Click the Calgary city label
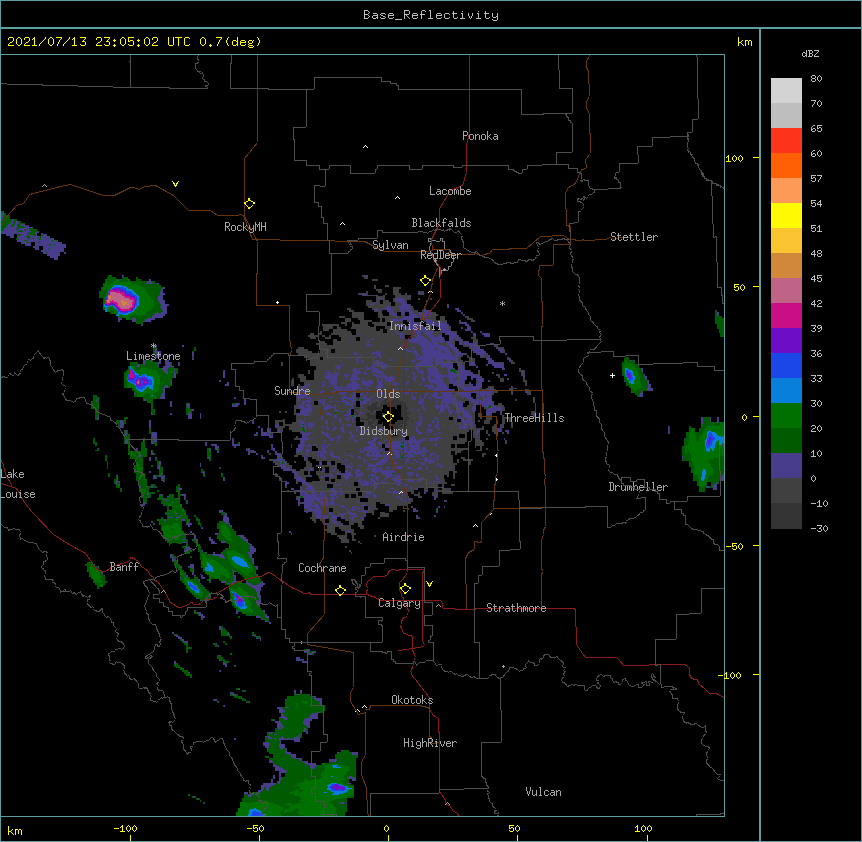This screenshot has width=862, height=842. [399, 603]
